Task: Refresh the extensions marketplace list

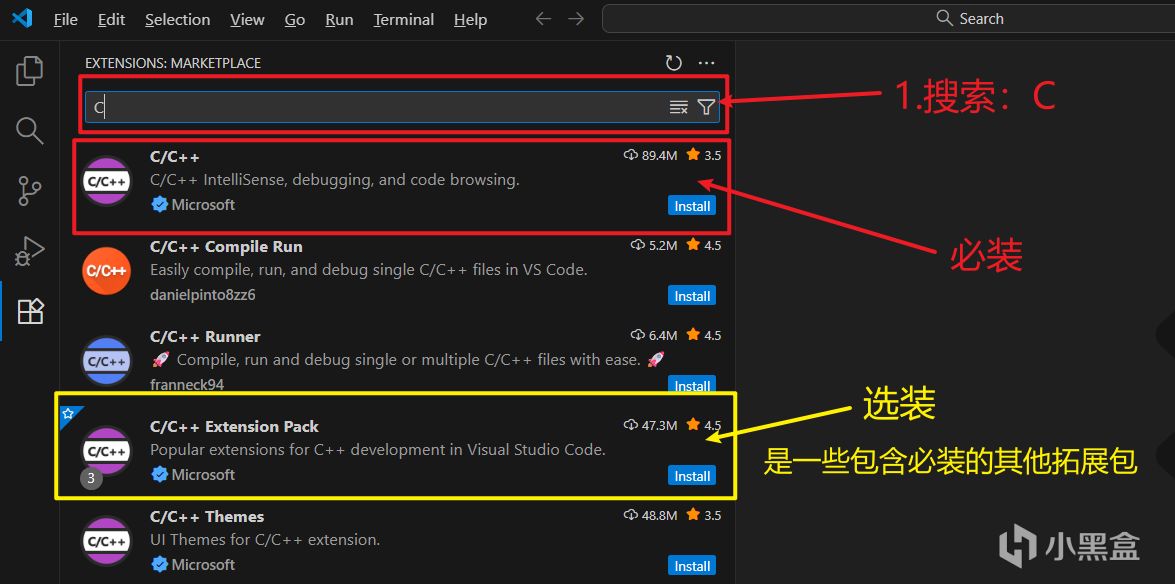Action: [x=674, y=63]
